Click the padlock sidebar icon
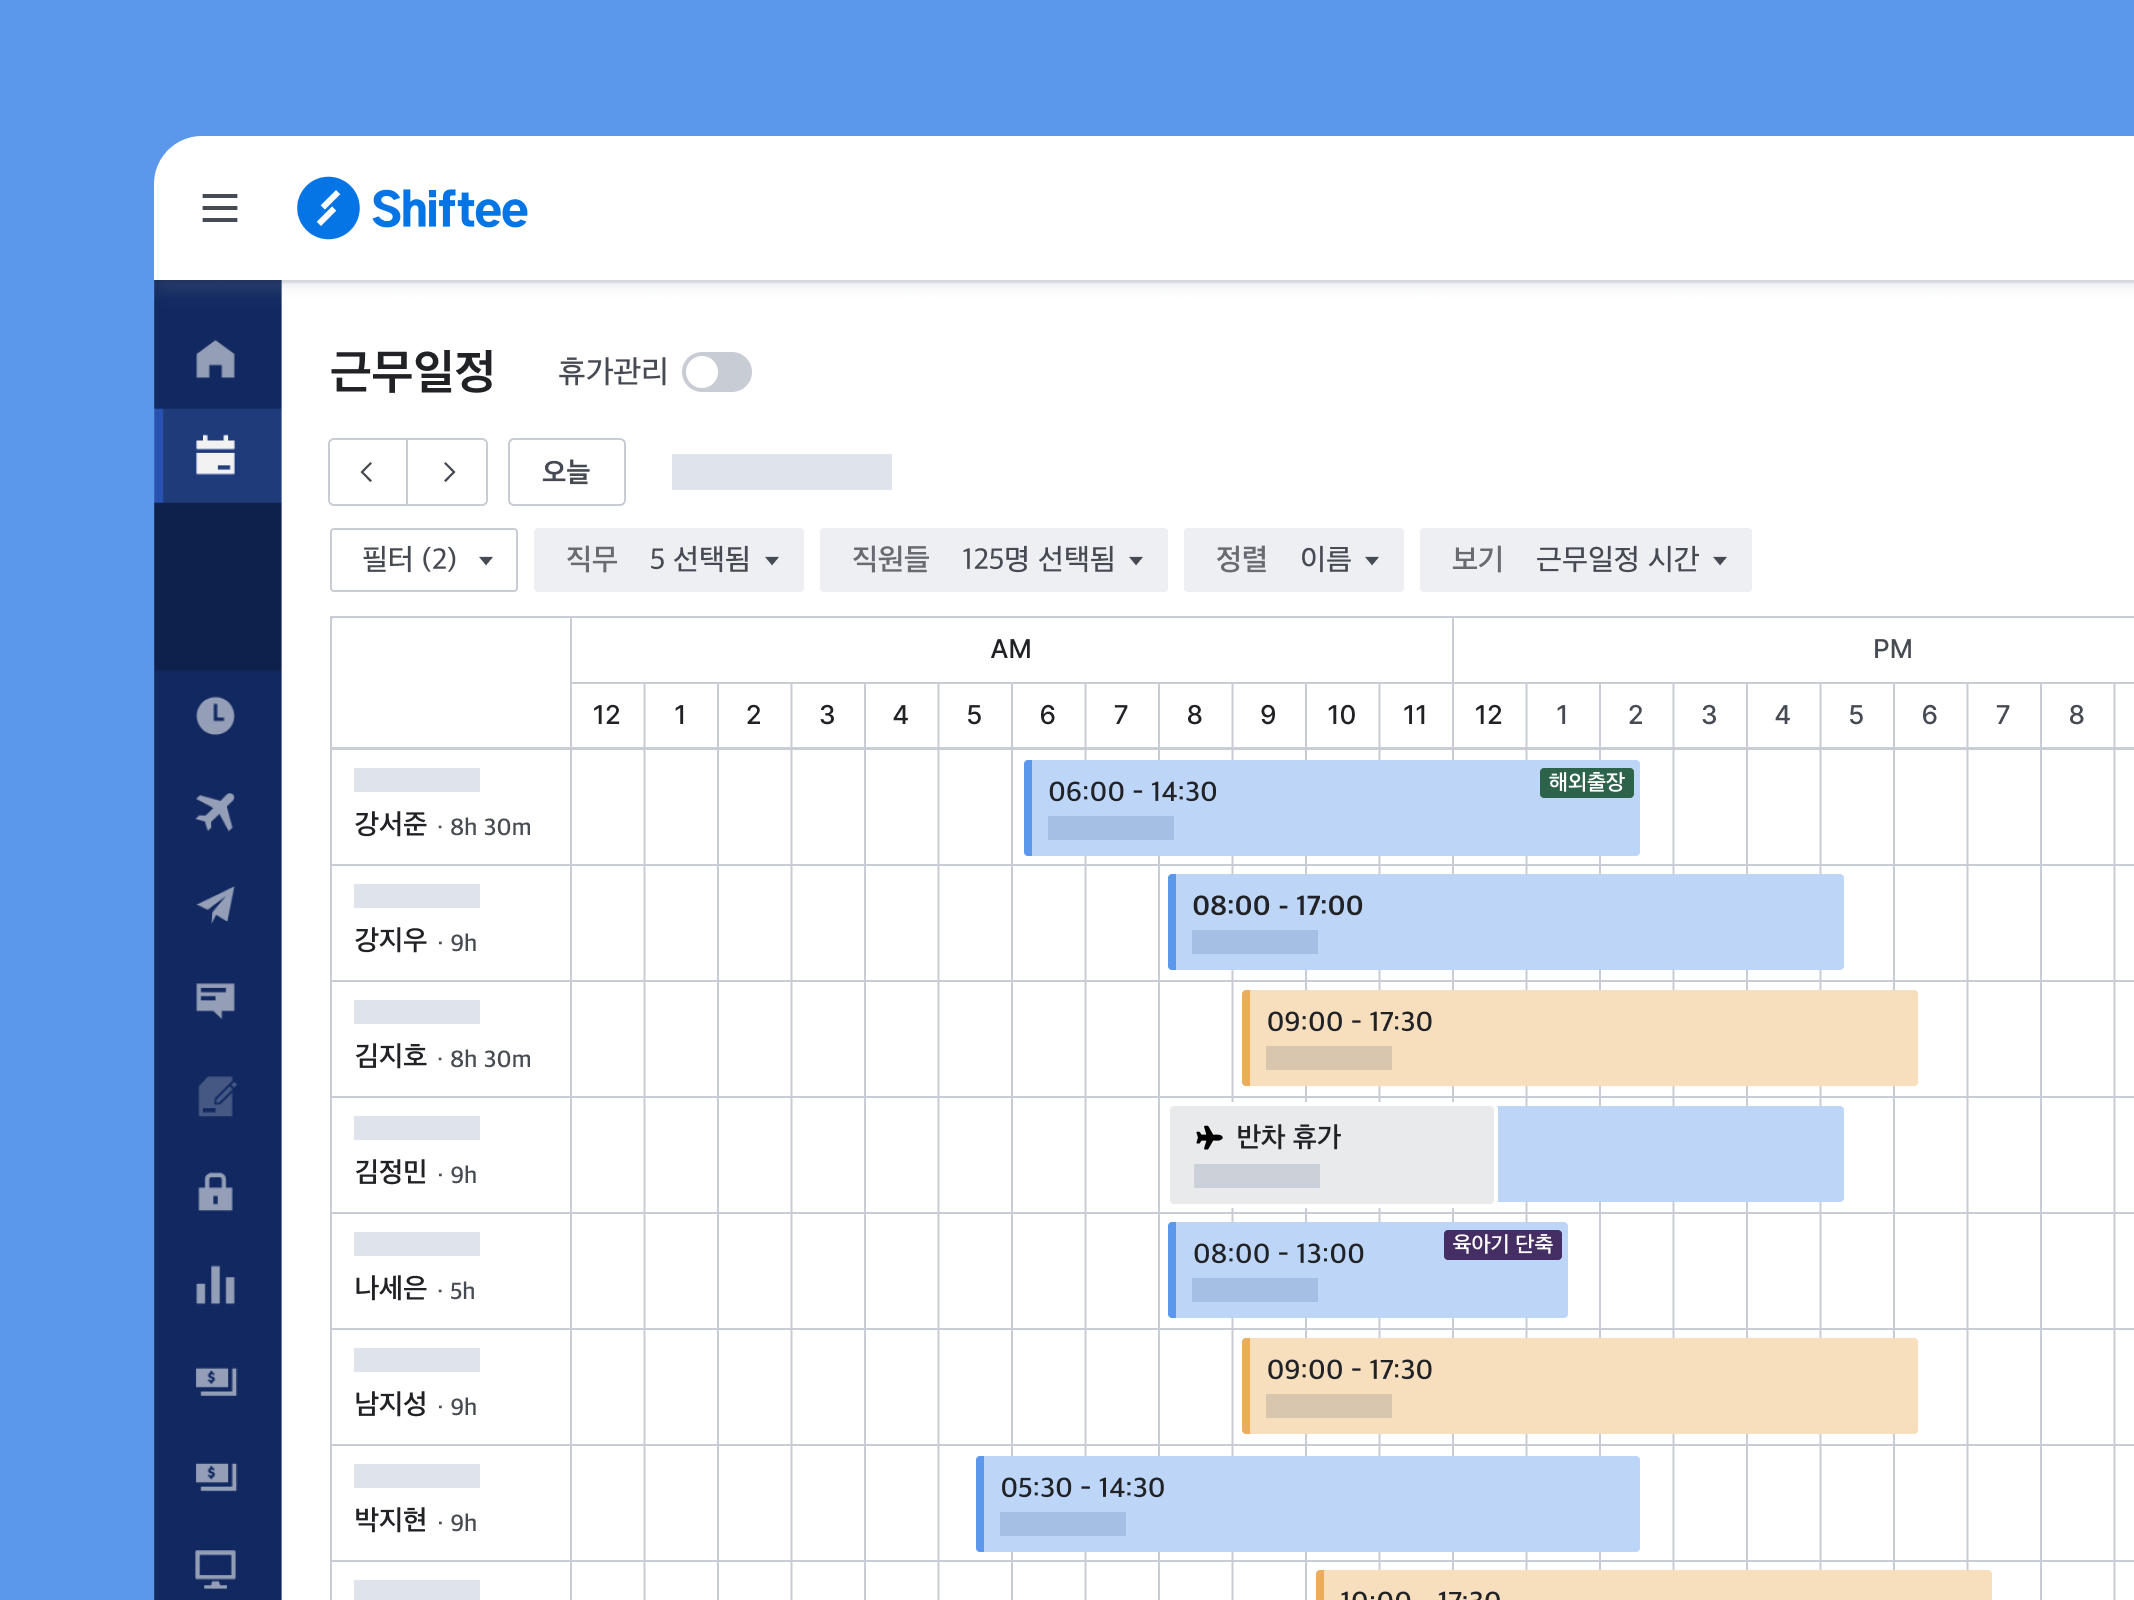 [x=216, y=1191]
